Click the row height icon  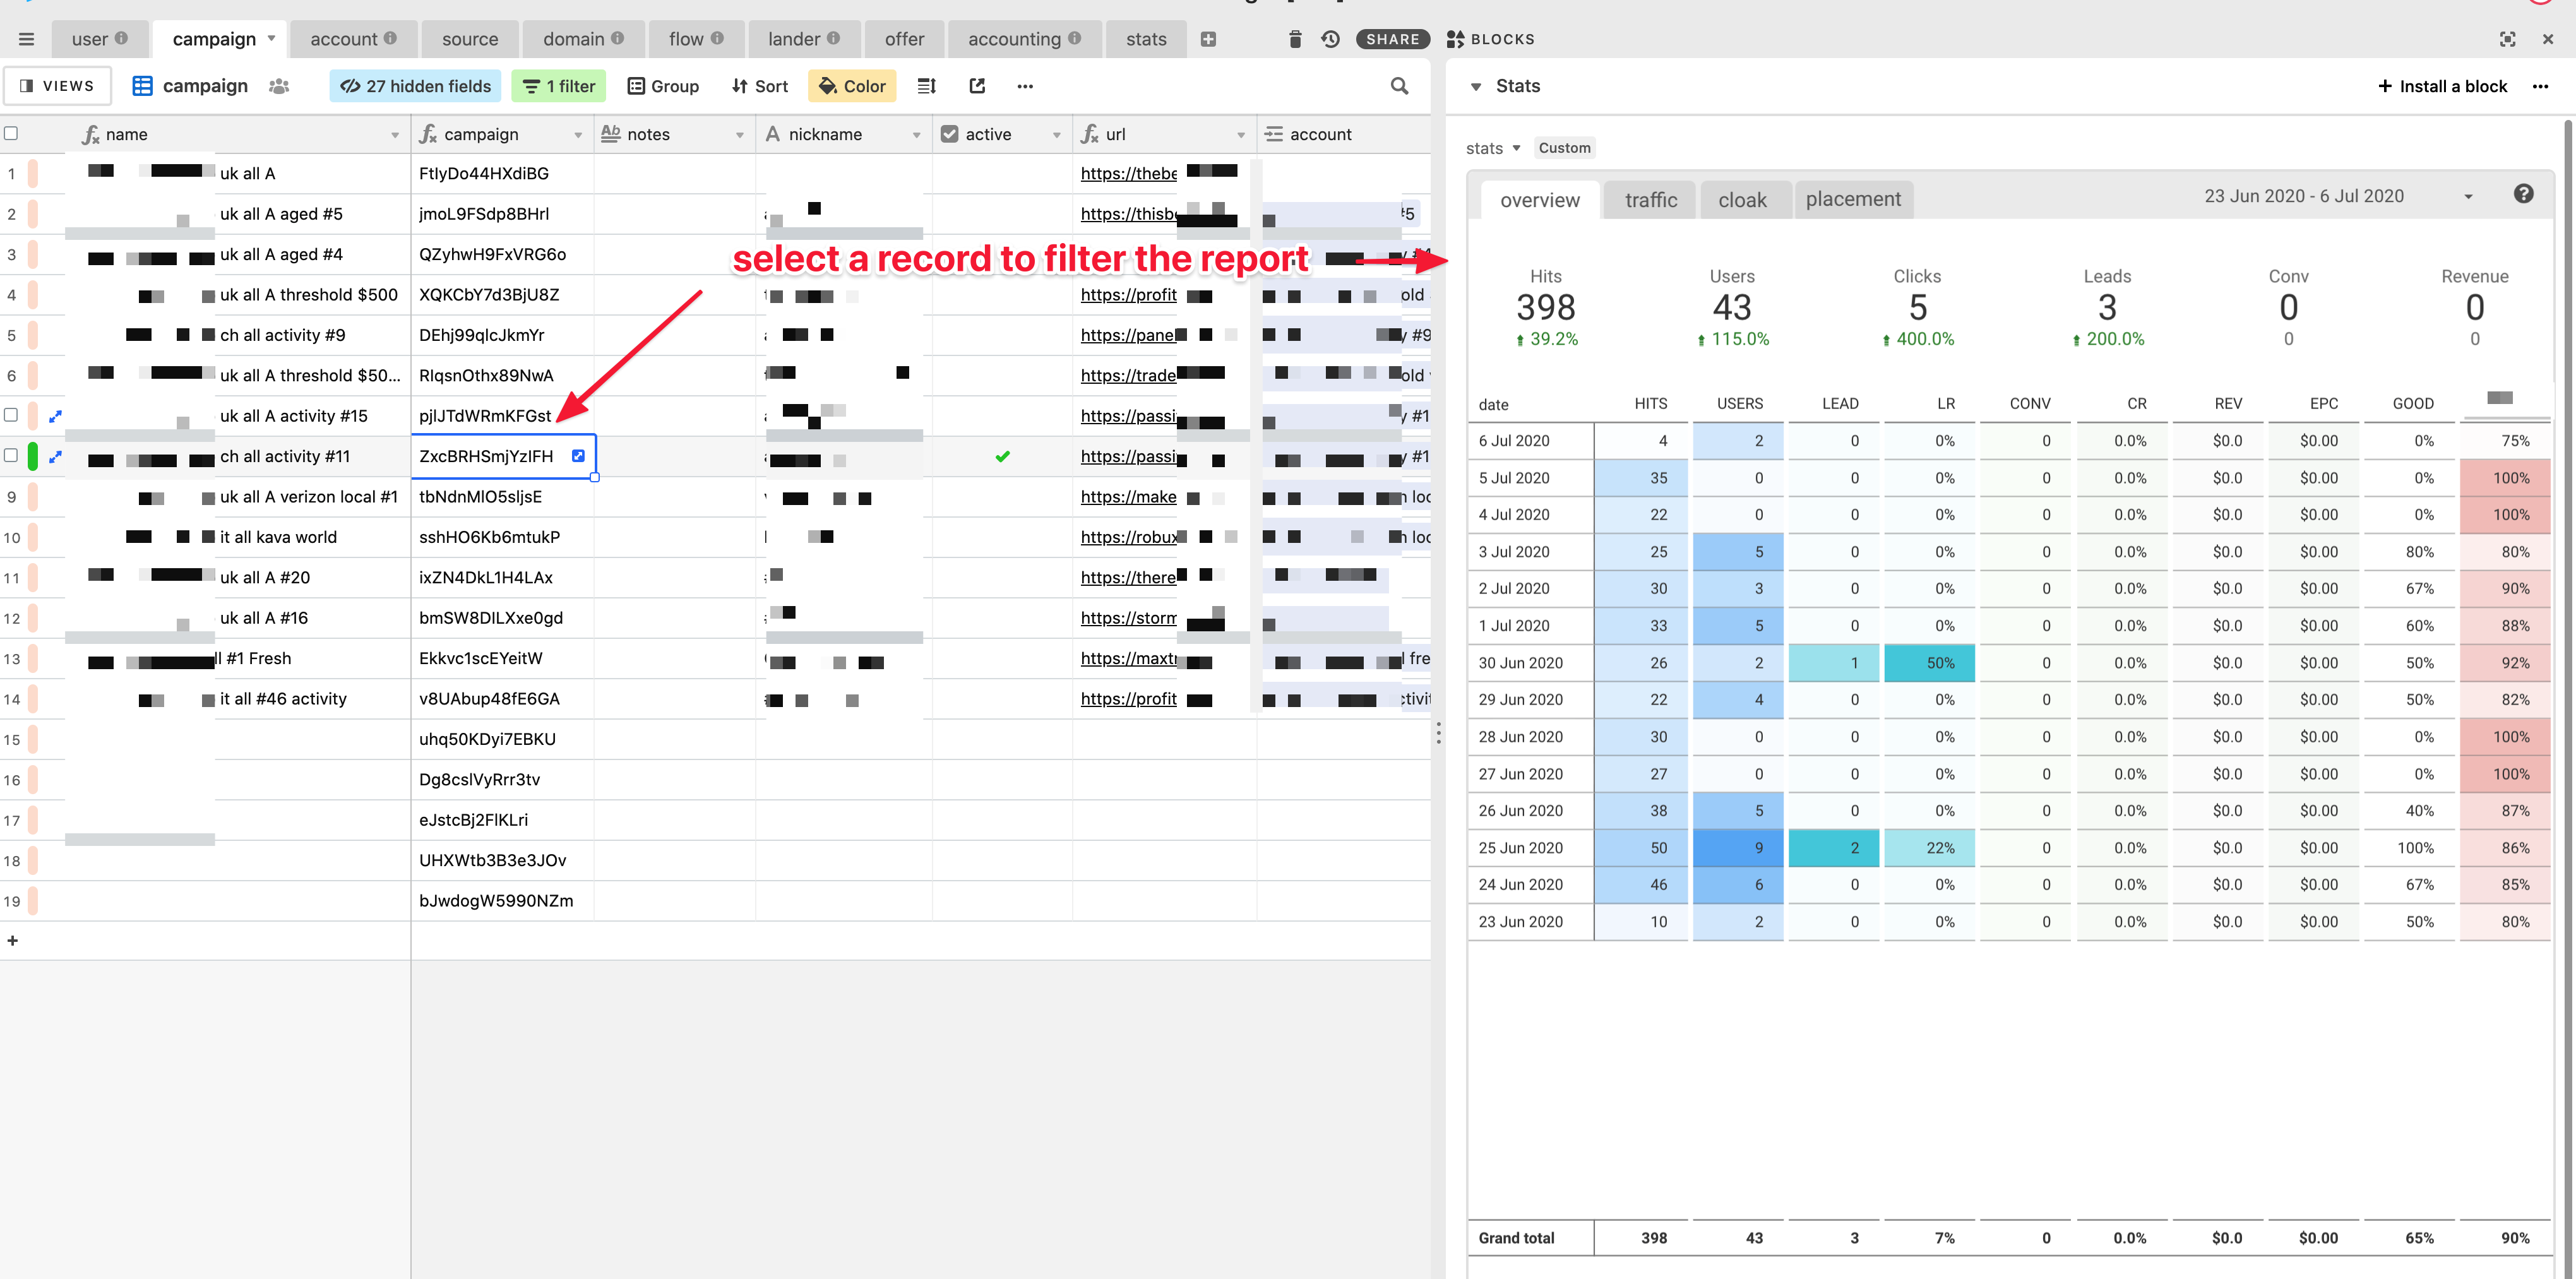click(926, 86)
